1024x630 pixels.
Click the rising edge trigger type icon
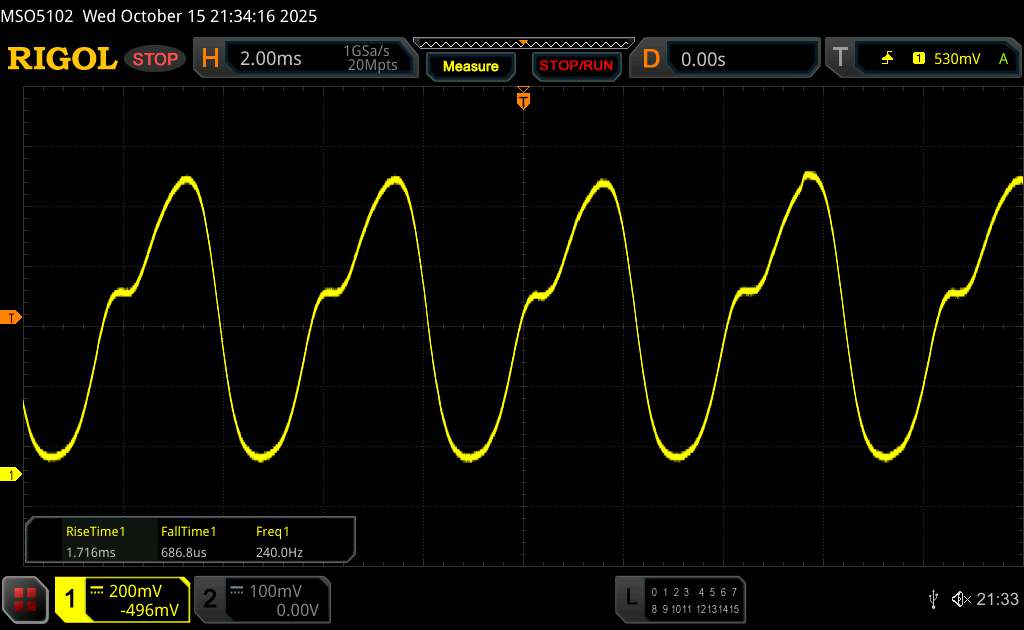click(887, 59)
